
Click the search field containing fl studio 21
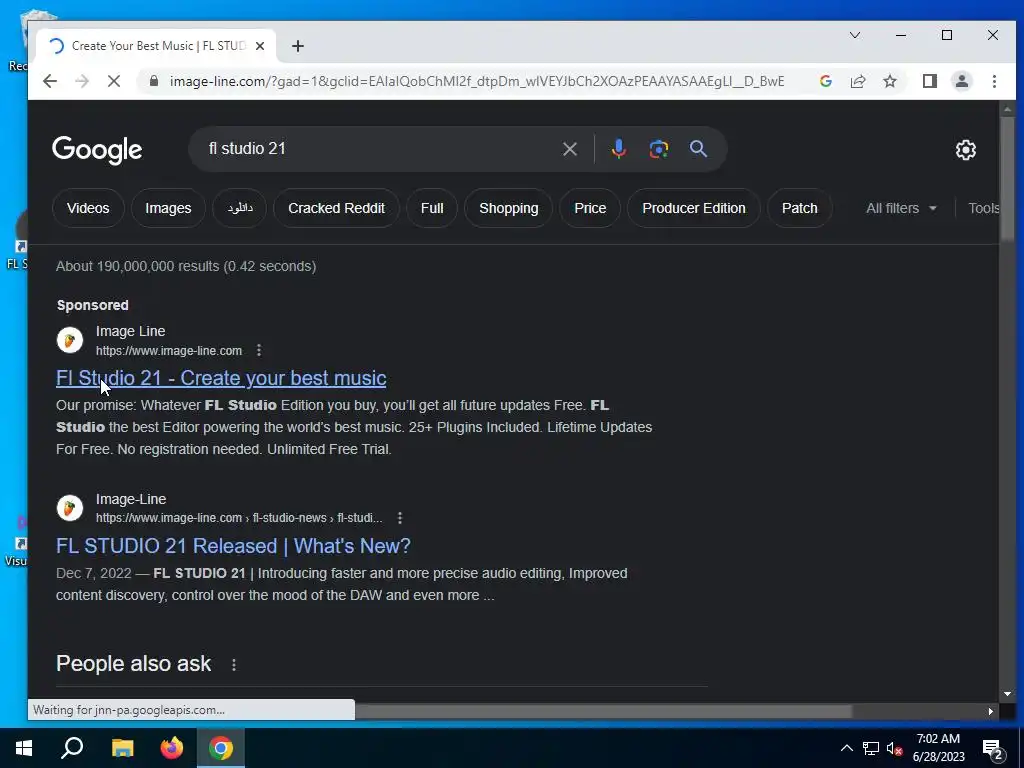(379, 149)
